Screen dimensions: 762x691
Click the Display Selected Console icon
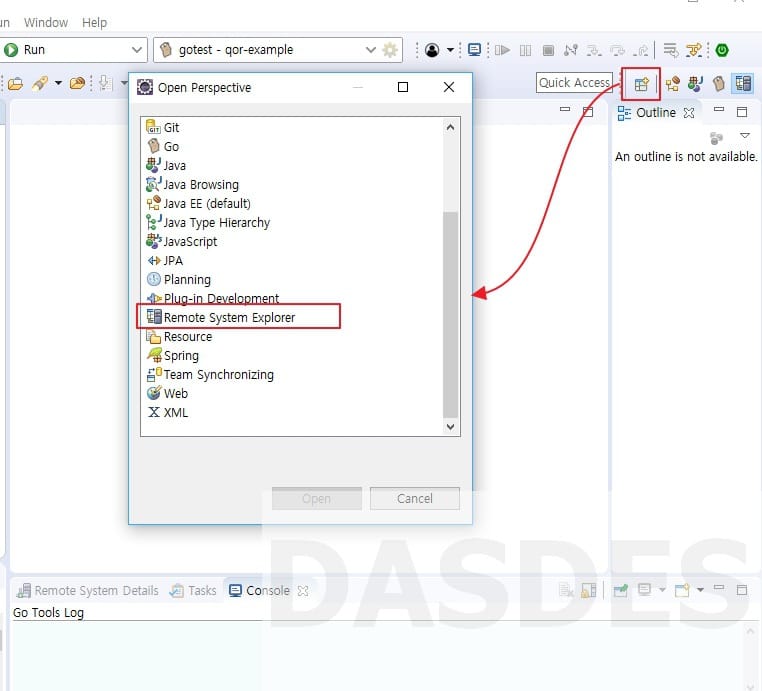[x=644, y=590]
